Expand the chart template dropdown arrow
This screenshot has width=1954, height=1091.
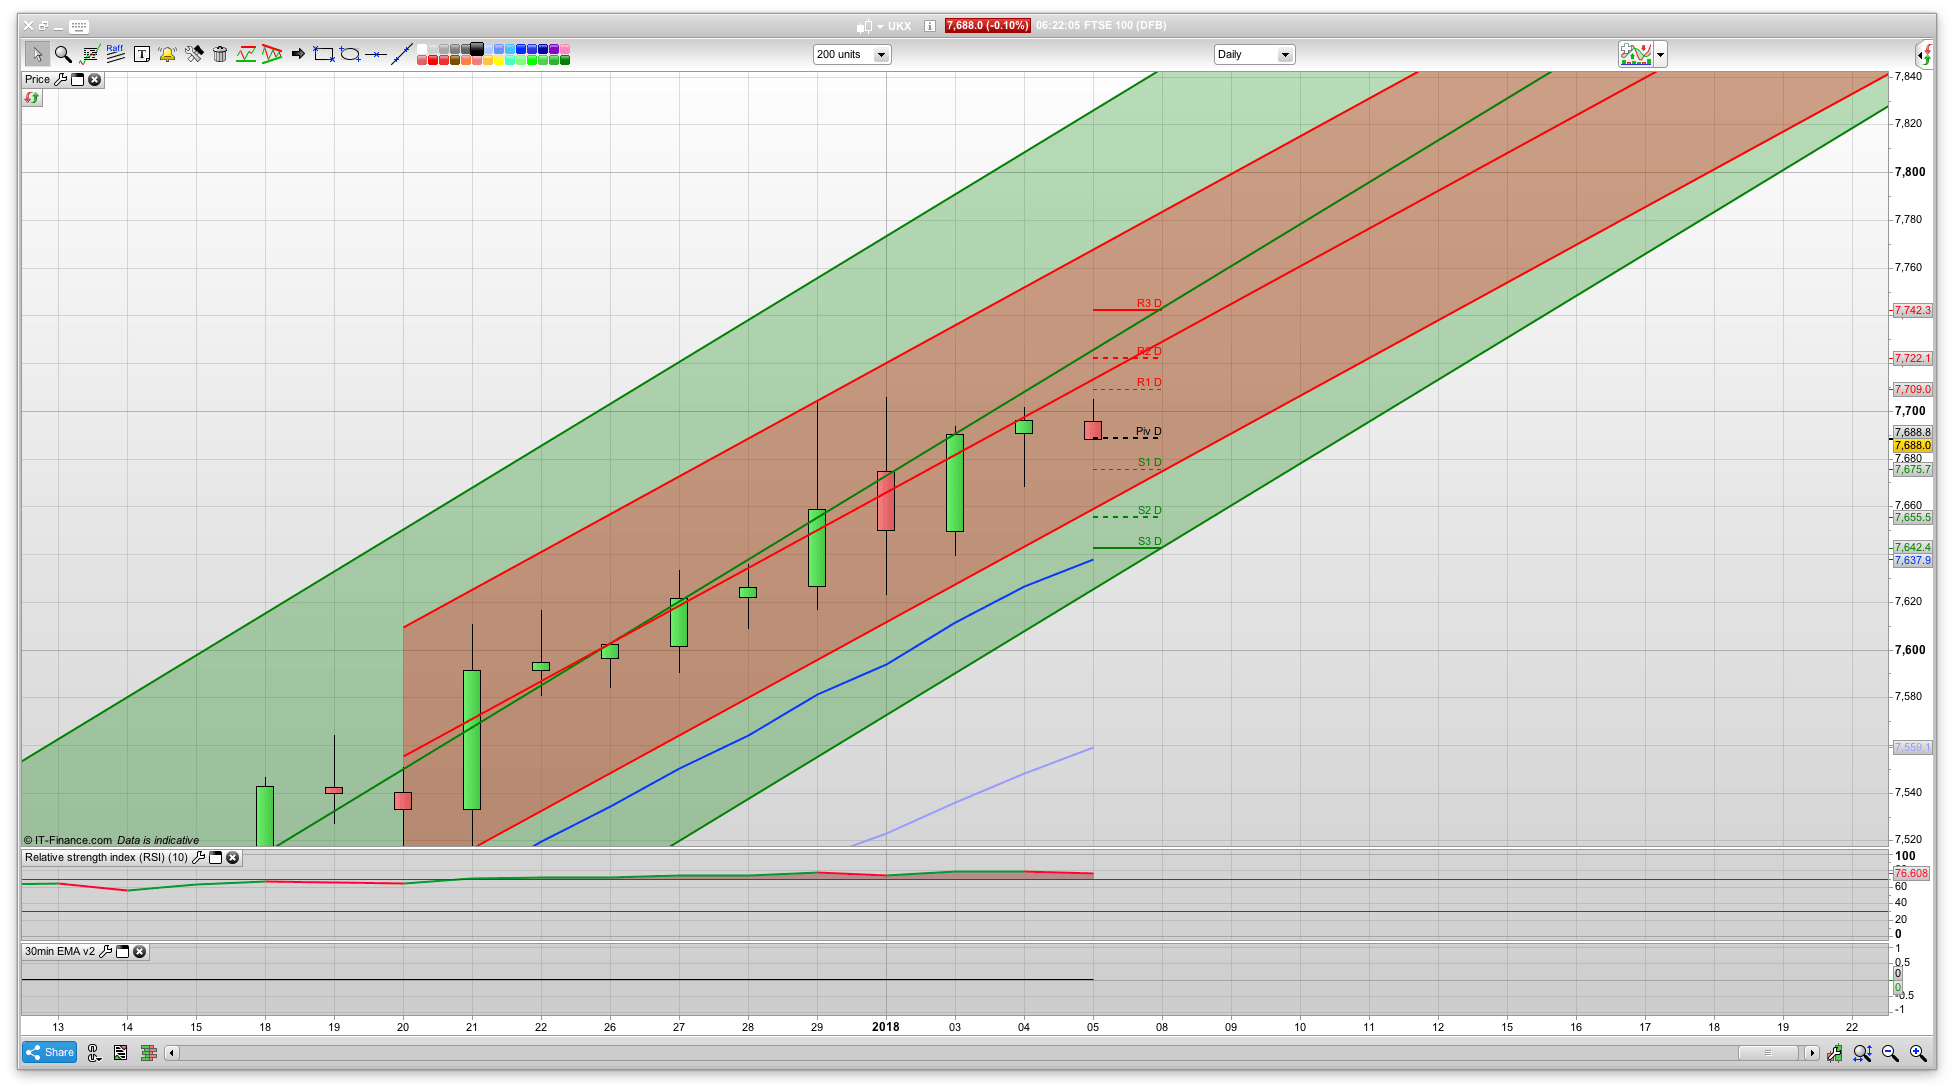tap(1661, 54)
